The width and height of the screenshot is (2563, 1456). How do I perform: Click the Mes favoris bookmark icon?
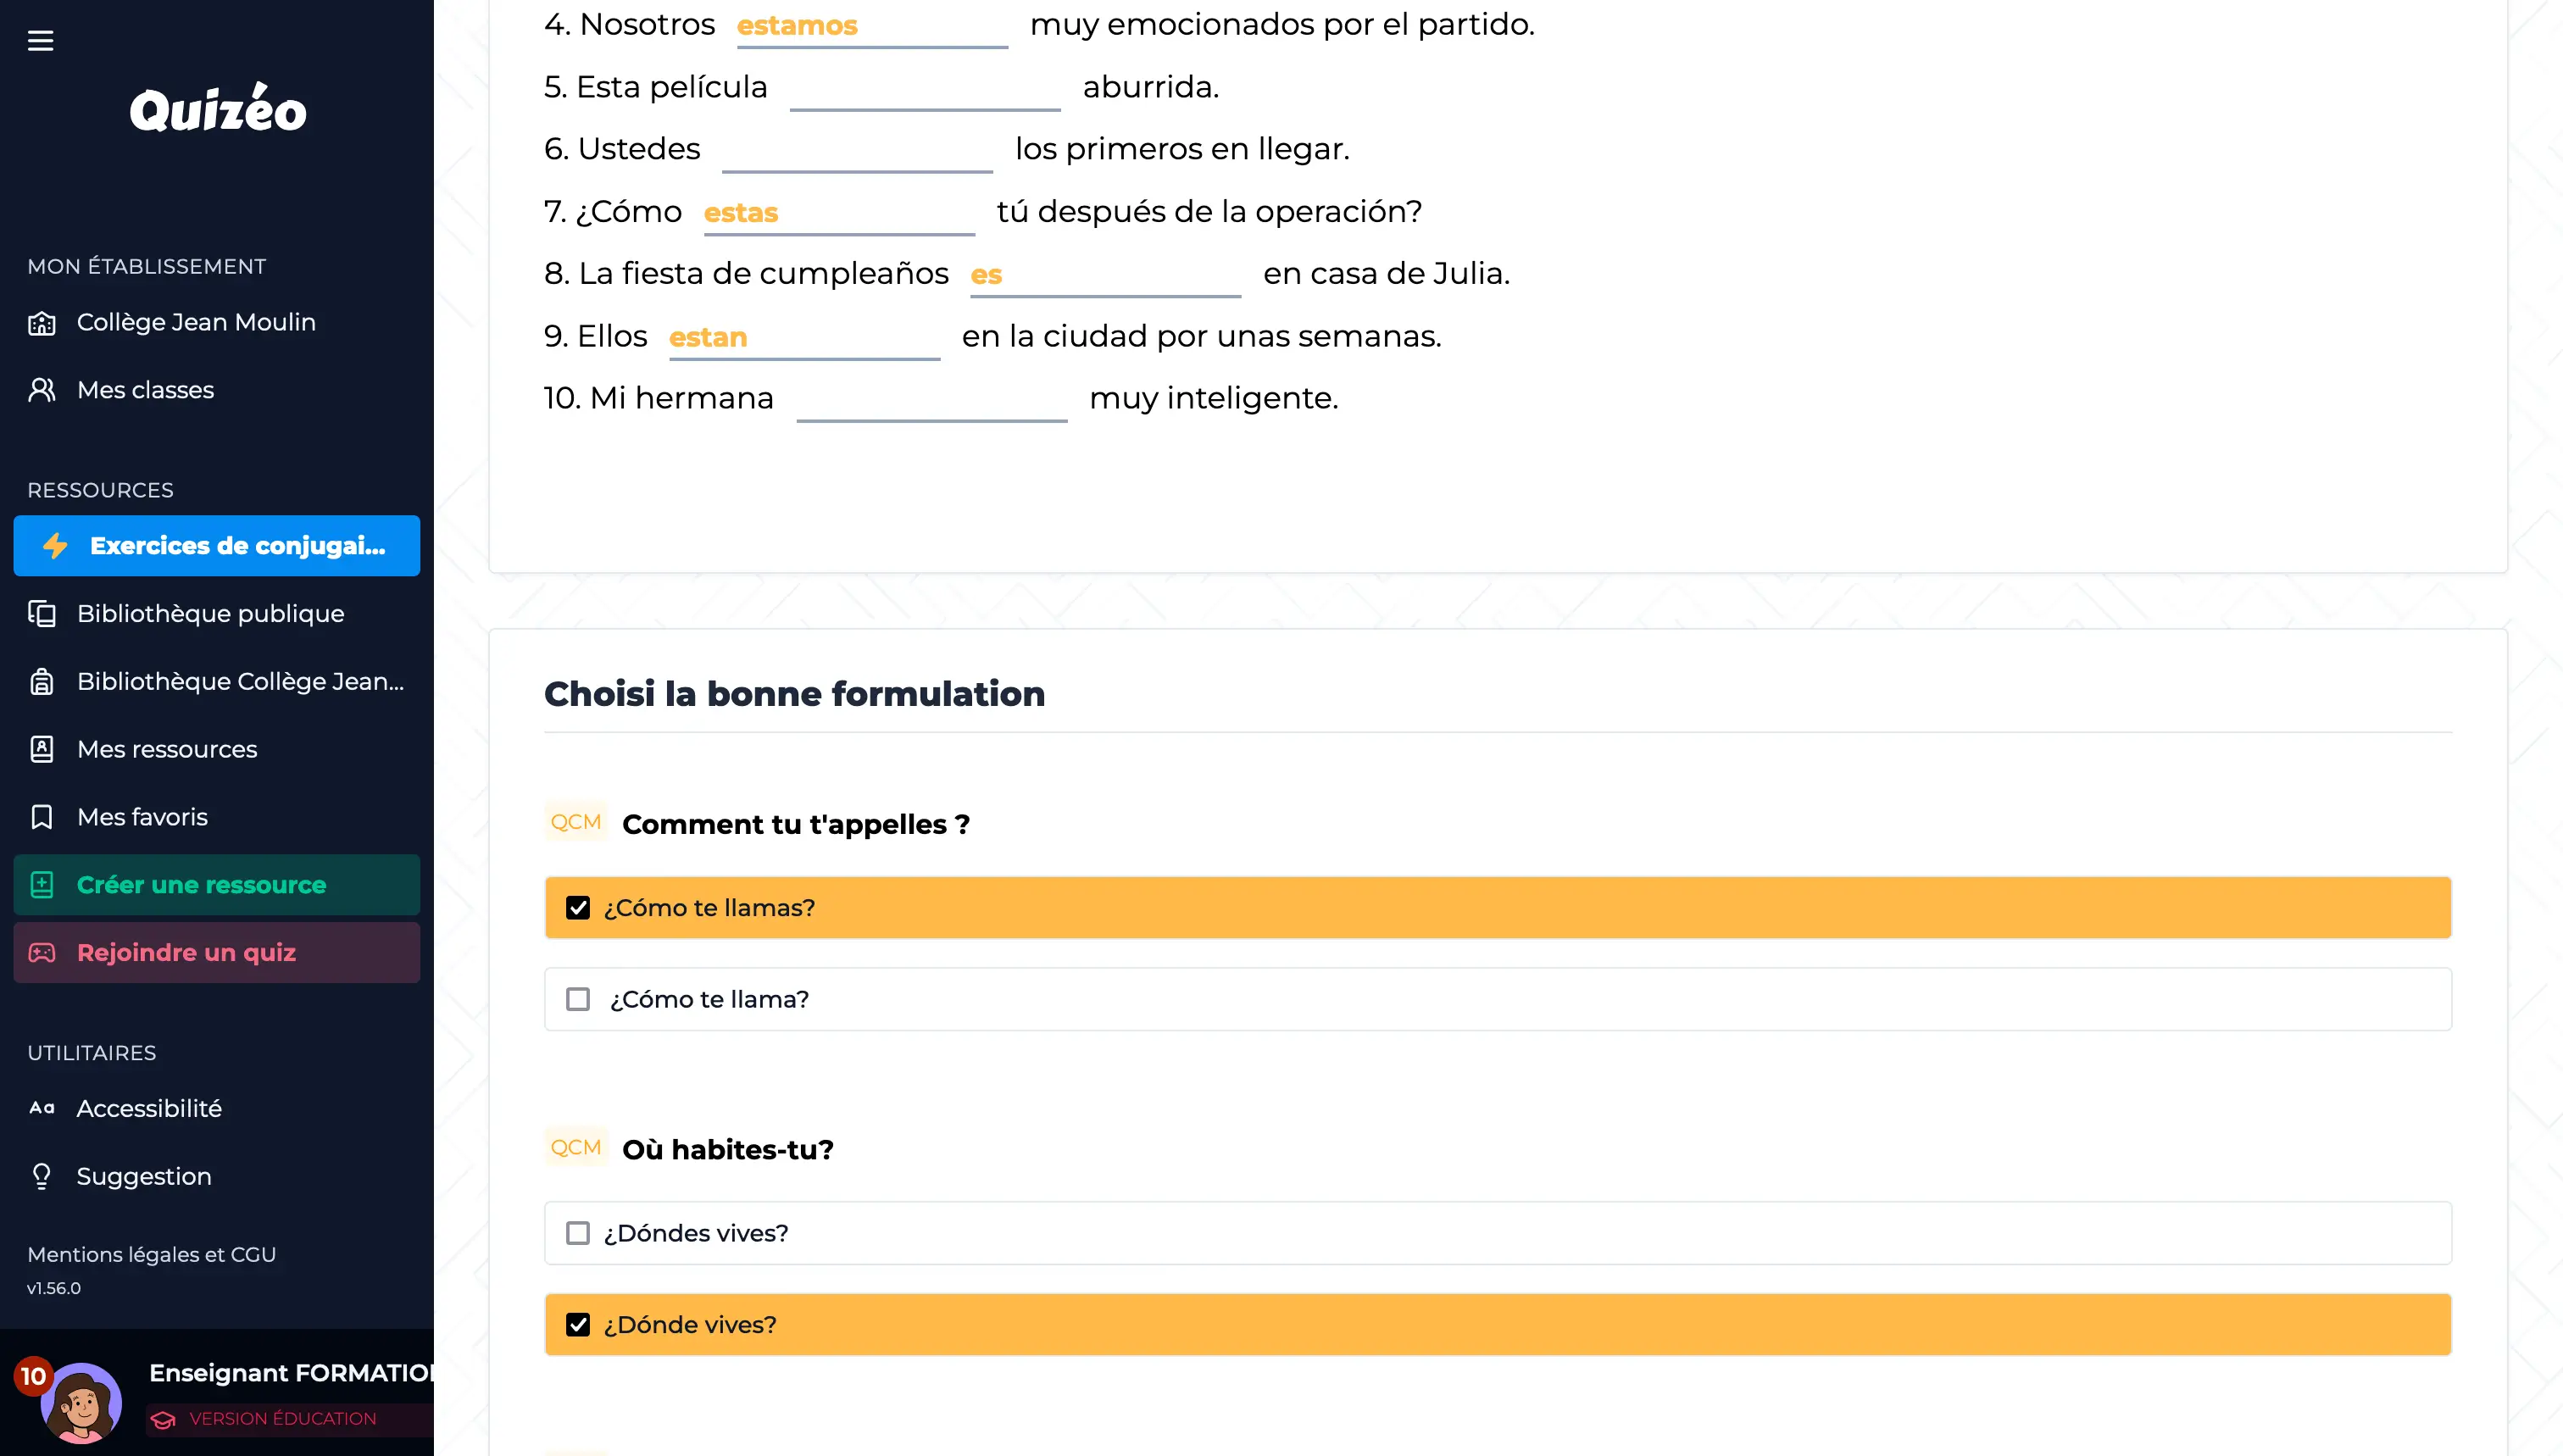(x=42, y=817)
